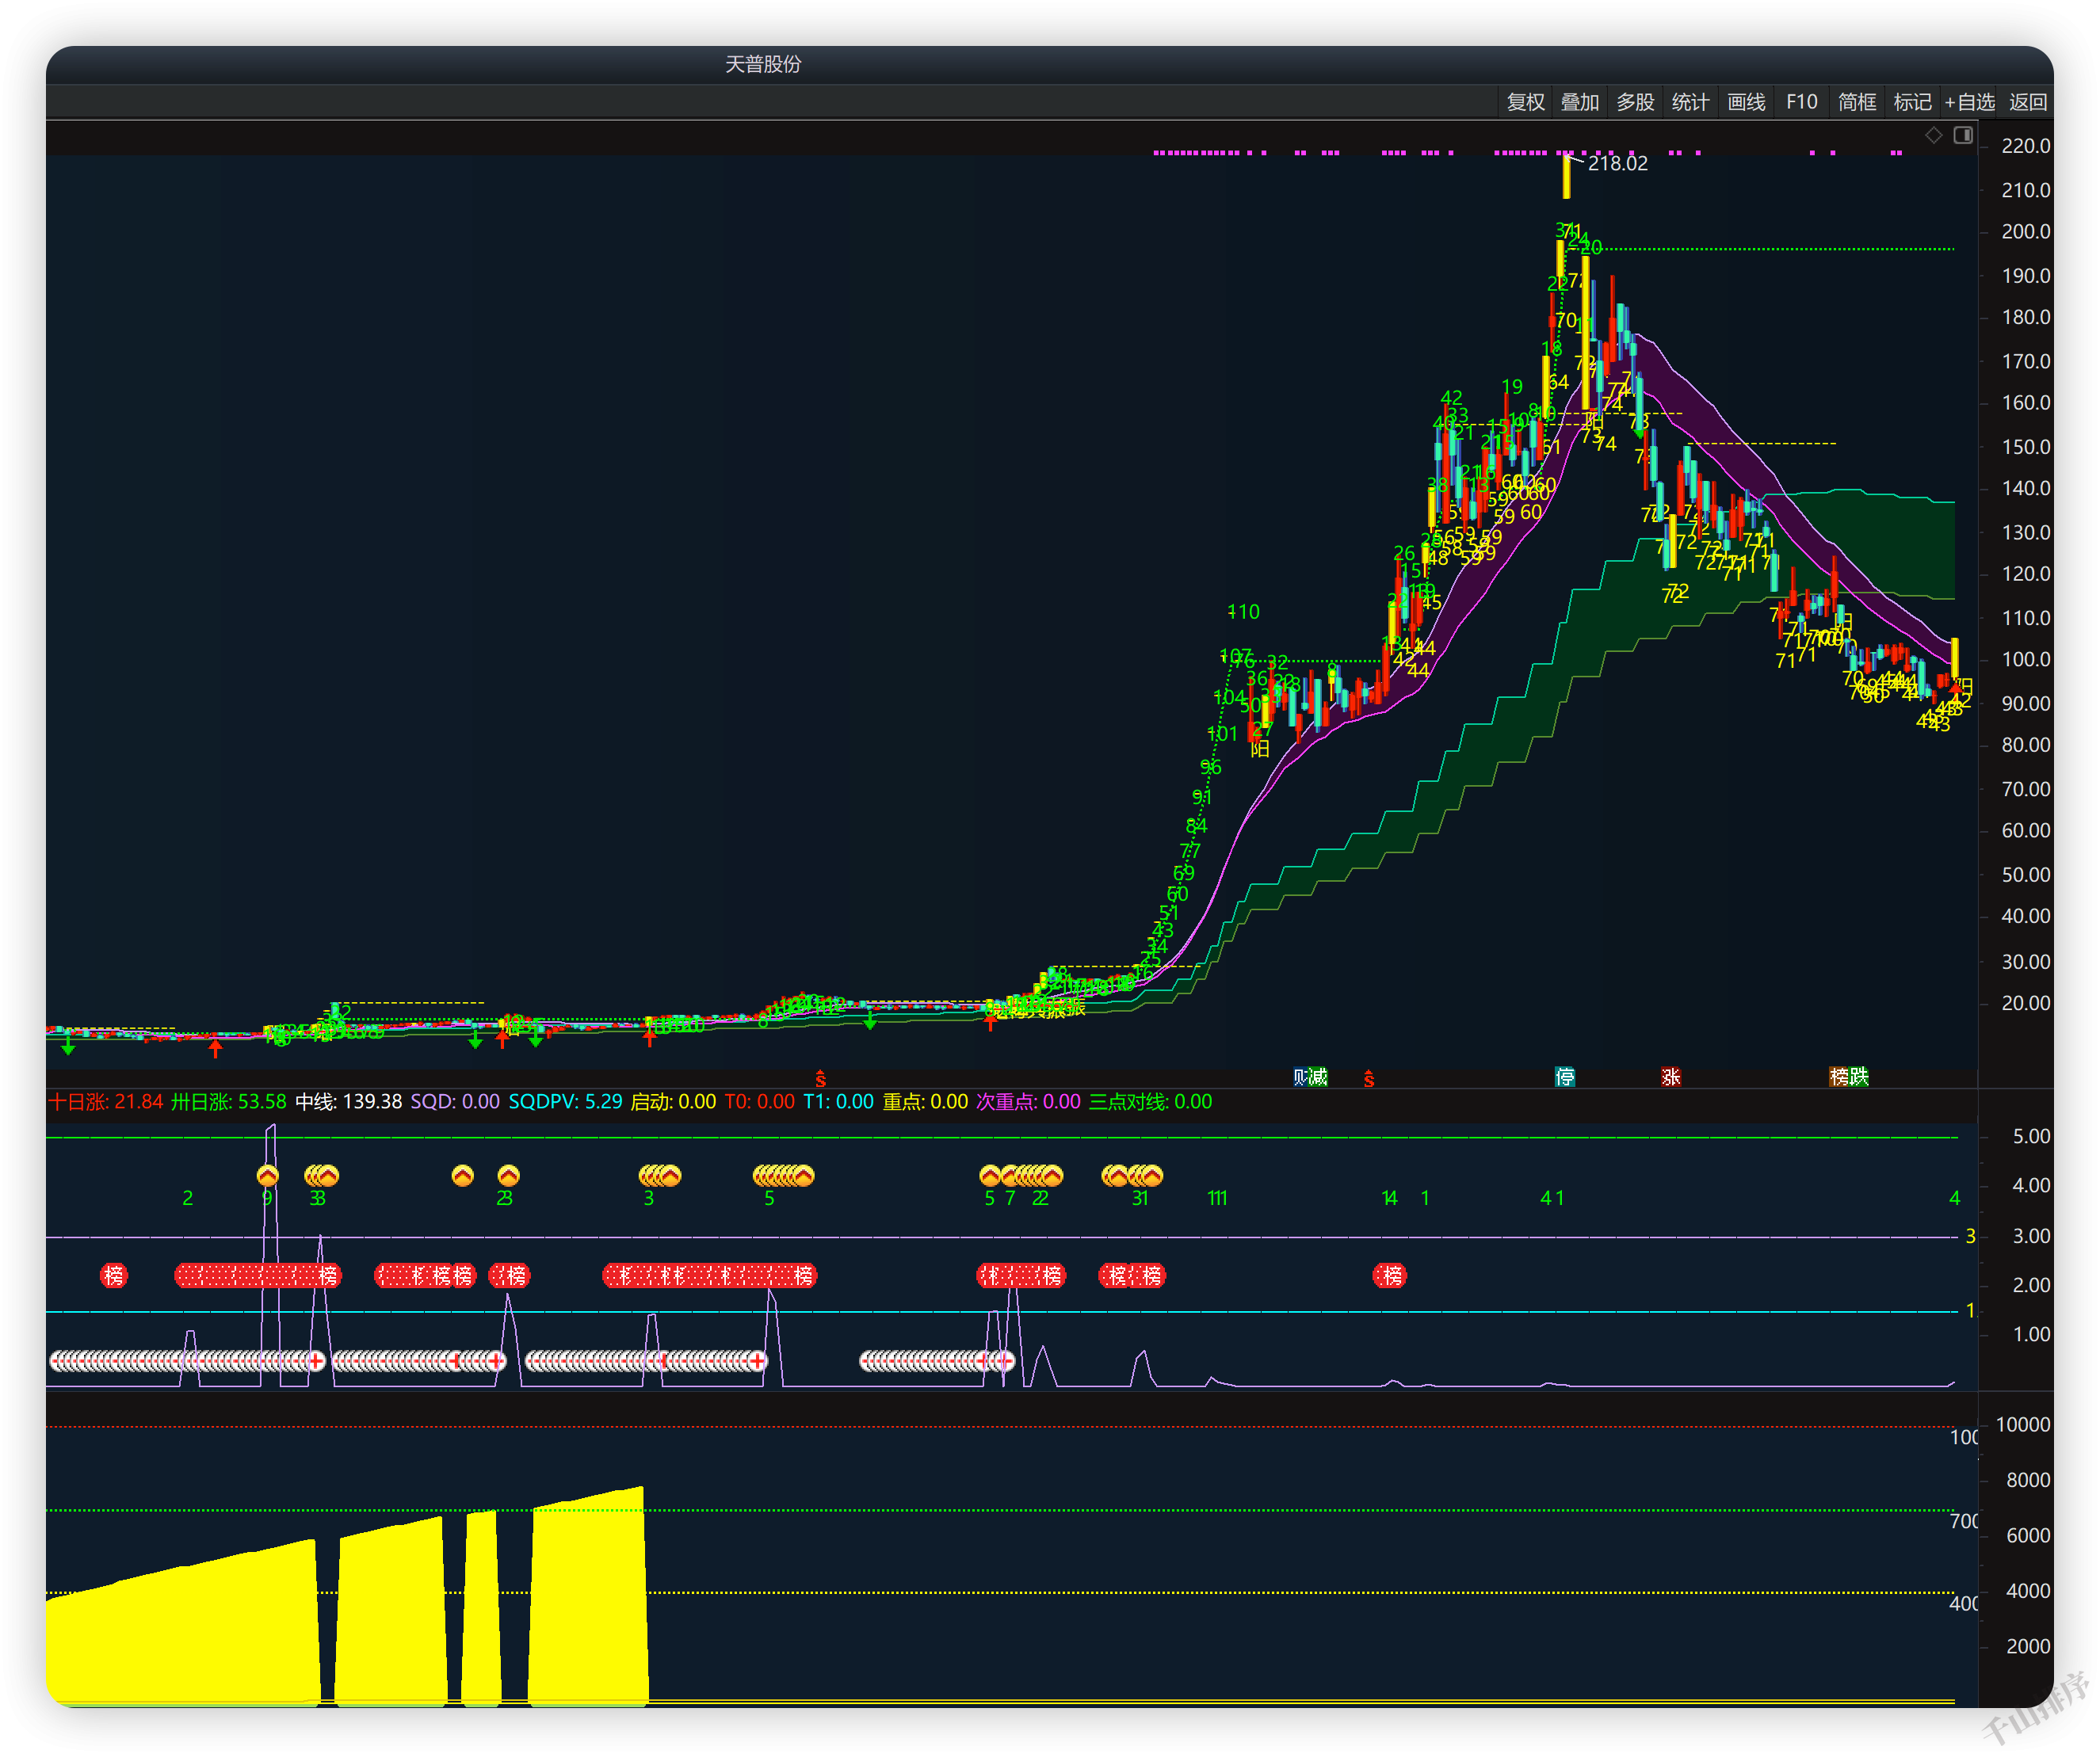Open the 统计 statistics menu
The image size is (2100, 1754).
[1690, 102]
